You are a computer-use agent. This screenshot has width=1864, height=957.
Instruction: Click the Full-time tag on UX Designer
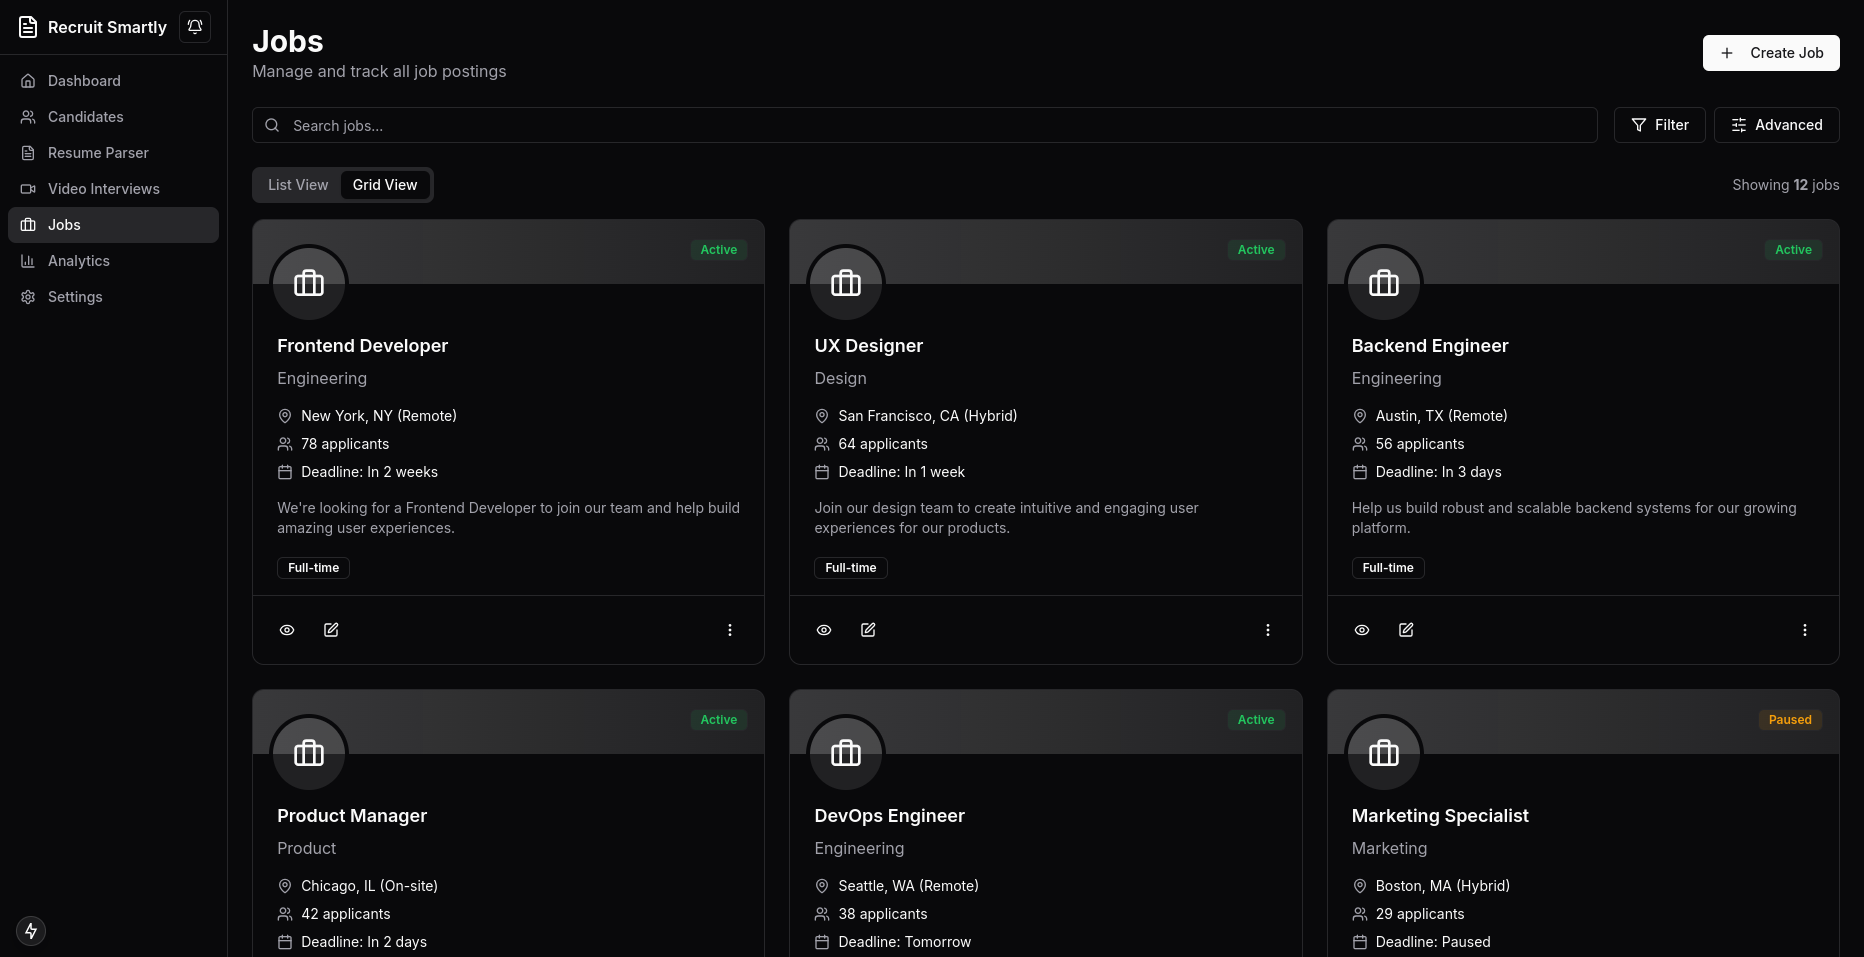[x=851, y=568]
